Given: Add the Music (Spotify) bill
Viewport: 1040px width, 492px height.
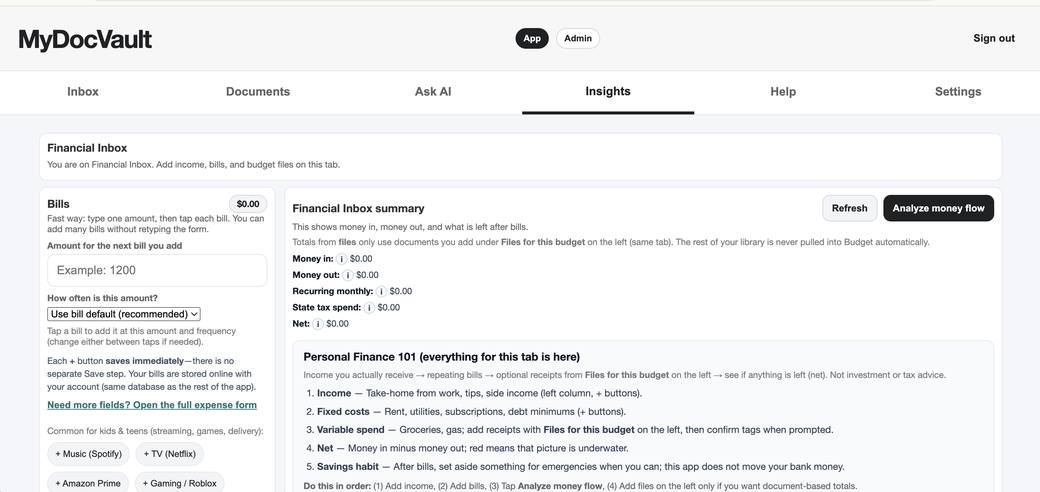Looking at the screenshot, I should (88, 454).
